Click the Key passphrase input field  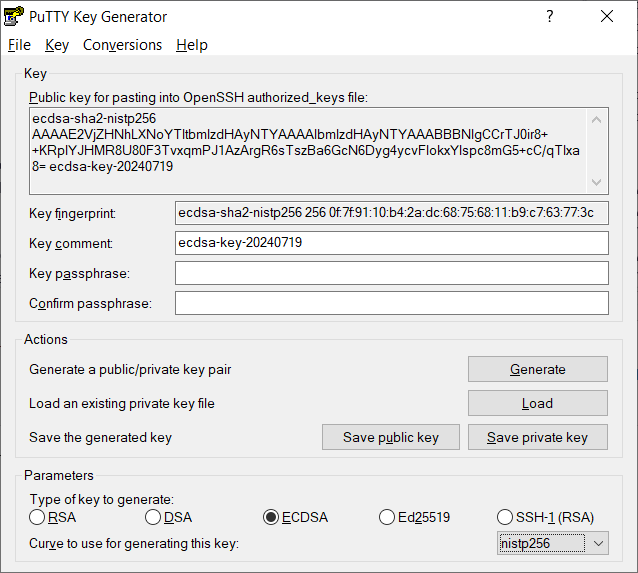coord(391,274)
